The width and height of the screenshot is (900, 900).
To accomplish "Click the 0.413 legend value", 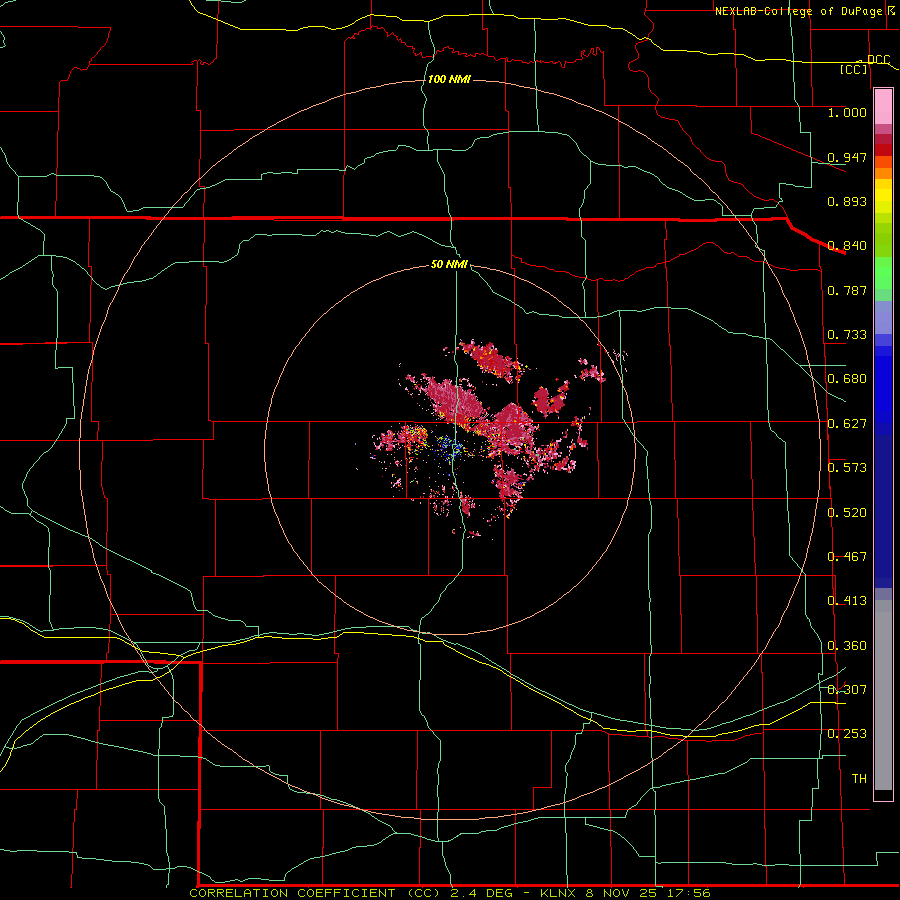I will pyautogui.click(x=847, y=601).
